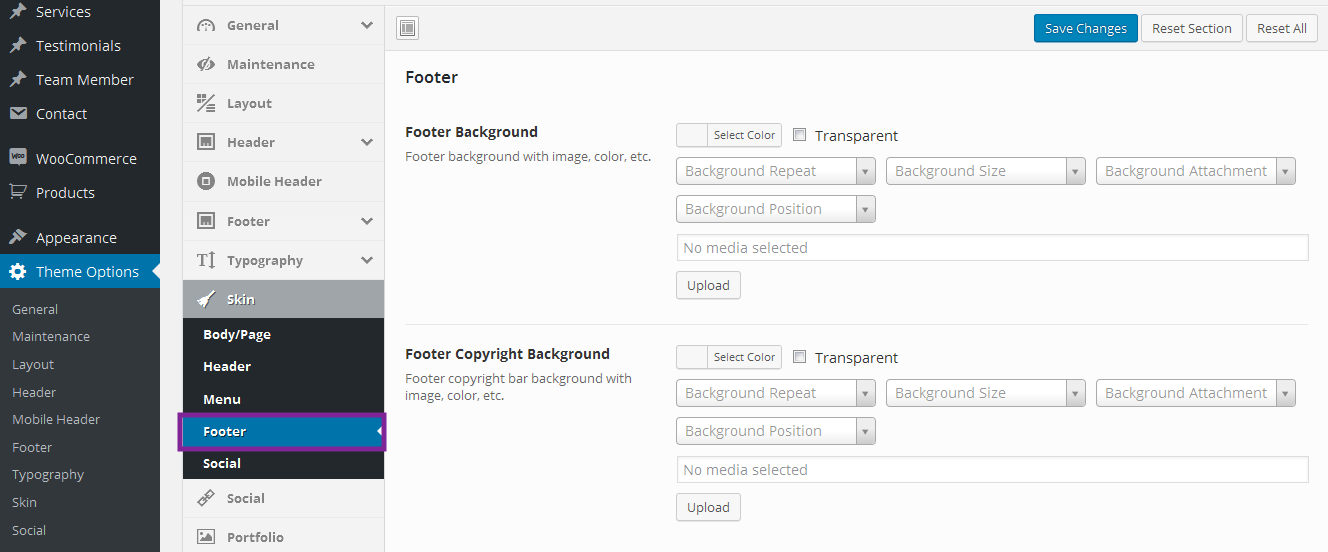Open the Body/Page skin submenu item
Viewport: 1328px width, 552px height.
(237, 334)
